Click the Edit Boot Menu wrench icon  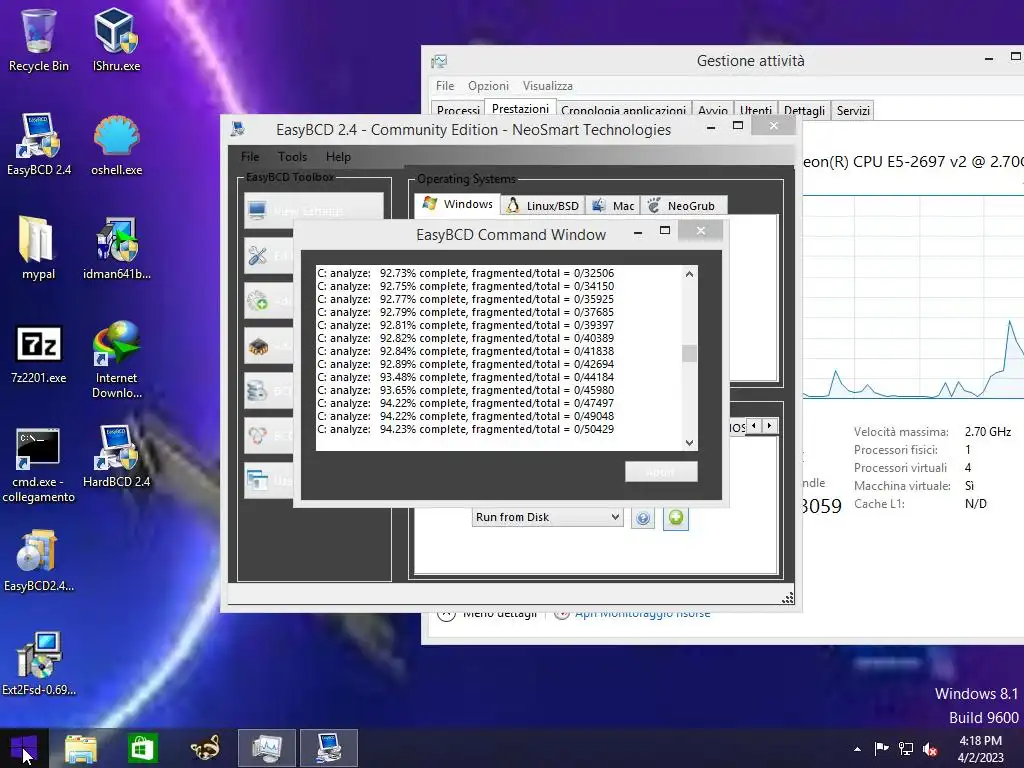(x=257, y=255)
